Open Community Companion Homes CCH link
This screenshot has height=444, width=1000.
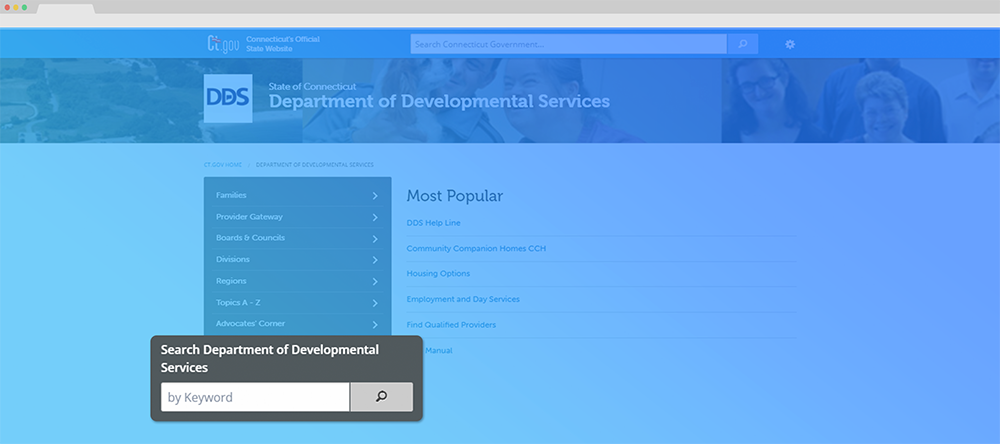[x=476, y=248]
